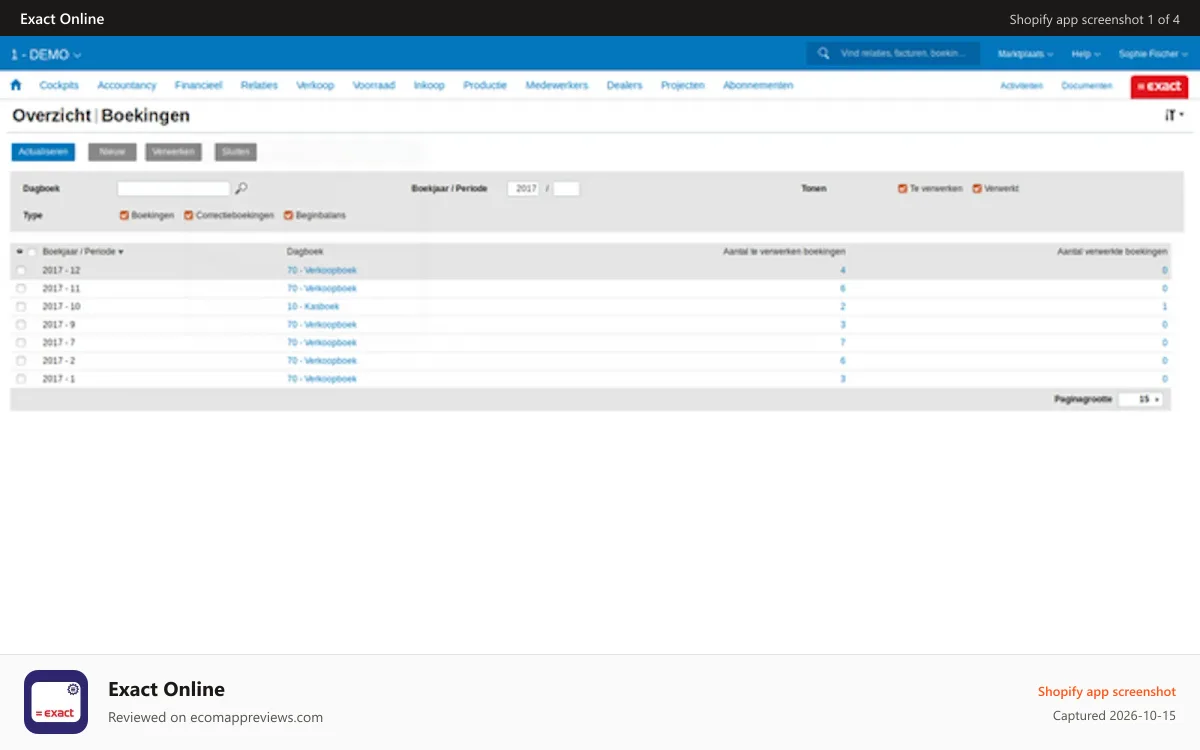Click the Aantal verwerkte boekingen header
The height and width of the screenshot is (750, 1200).
point(1113,252)
